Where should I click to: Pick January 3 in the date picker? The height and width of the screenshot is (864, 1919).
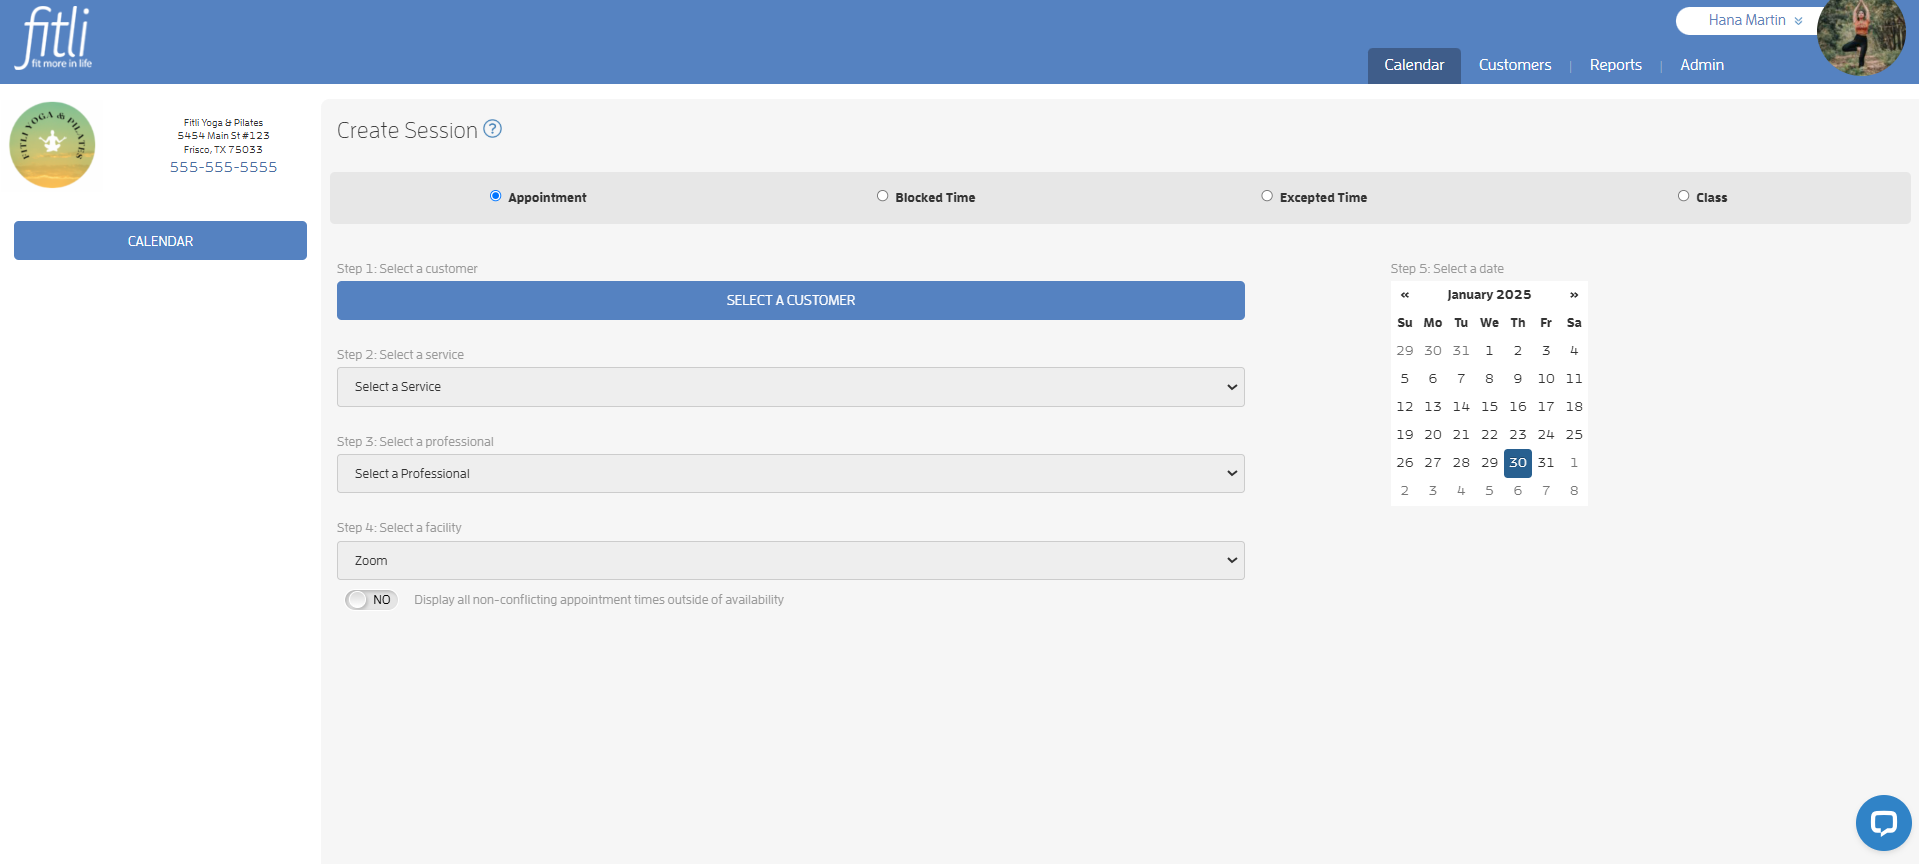pos(1546,351)
